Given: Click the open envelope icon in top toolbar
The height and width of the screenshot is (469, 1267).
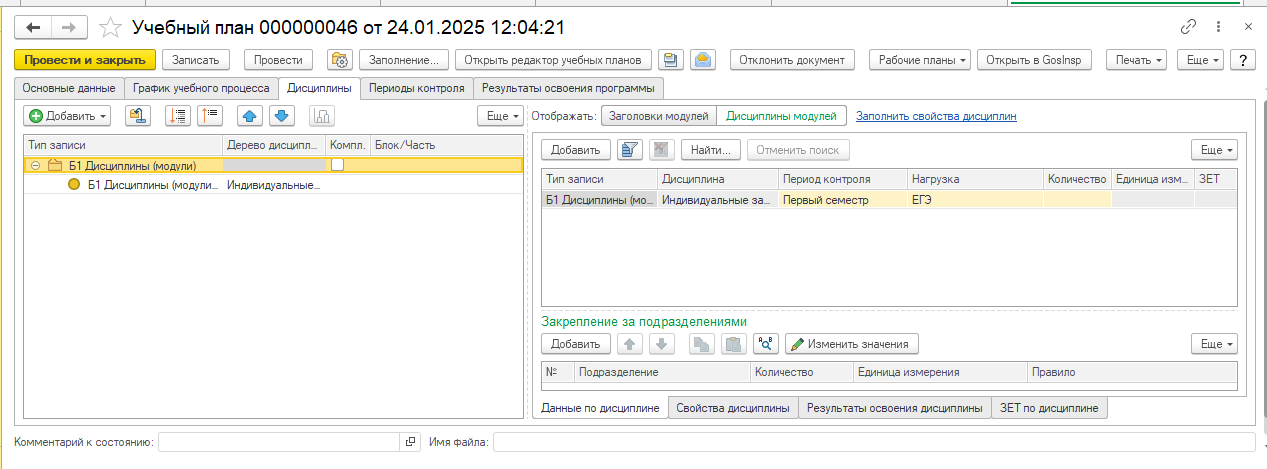Looking at the screenshot, I should [704, 60].
